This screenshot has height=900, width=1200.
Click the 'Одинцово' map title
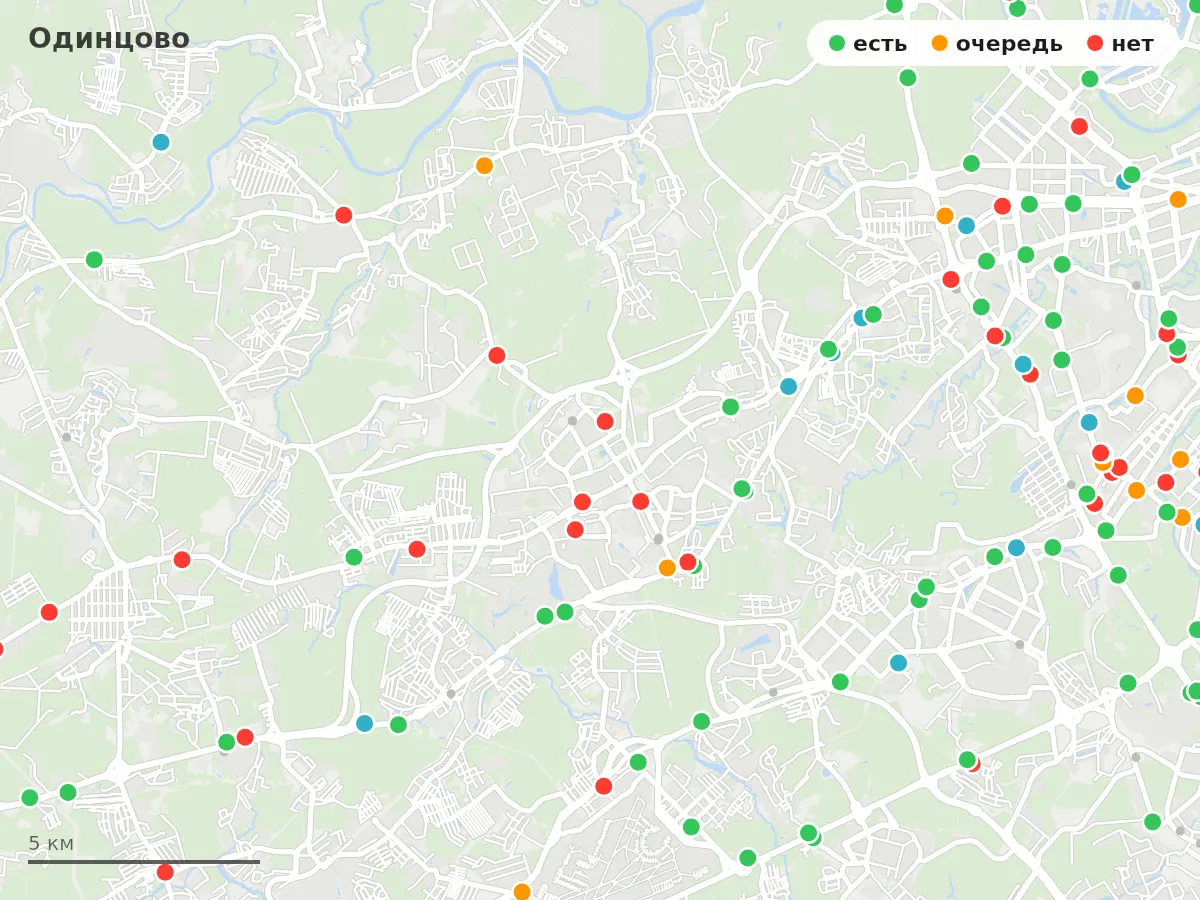click(109, 38)
